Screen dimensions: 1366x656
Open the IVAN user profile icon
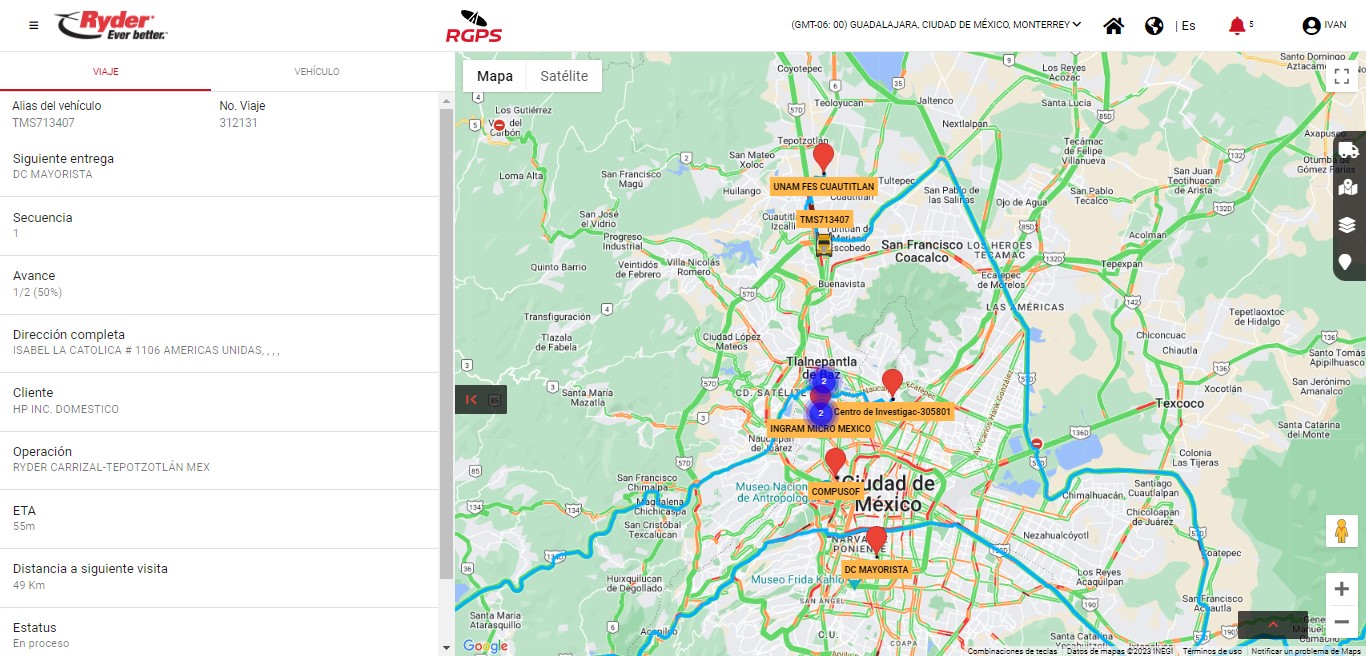pos(1311,26)
